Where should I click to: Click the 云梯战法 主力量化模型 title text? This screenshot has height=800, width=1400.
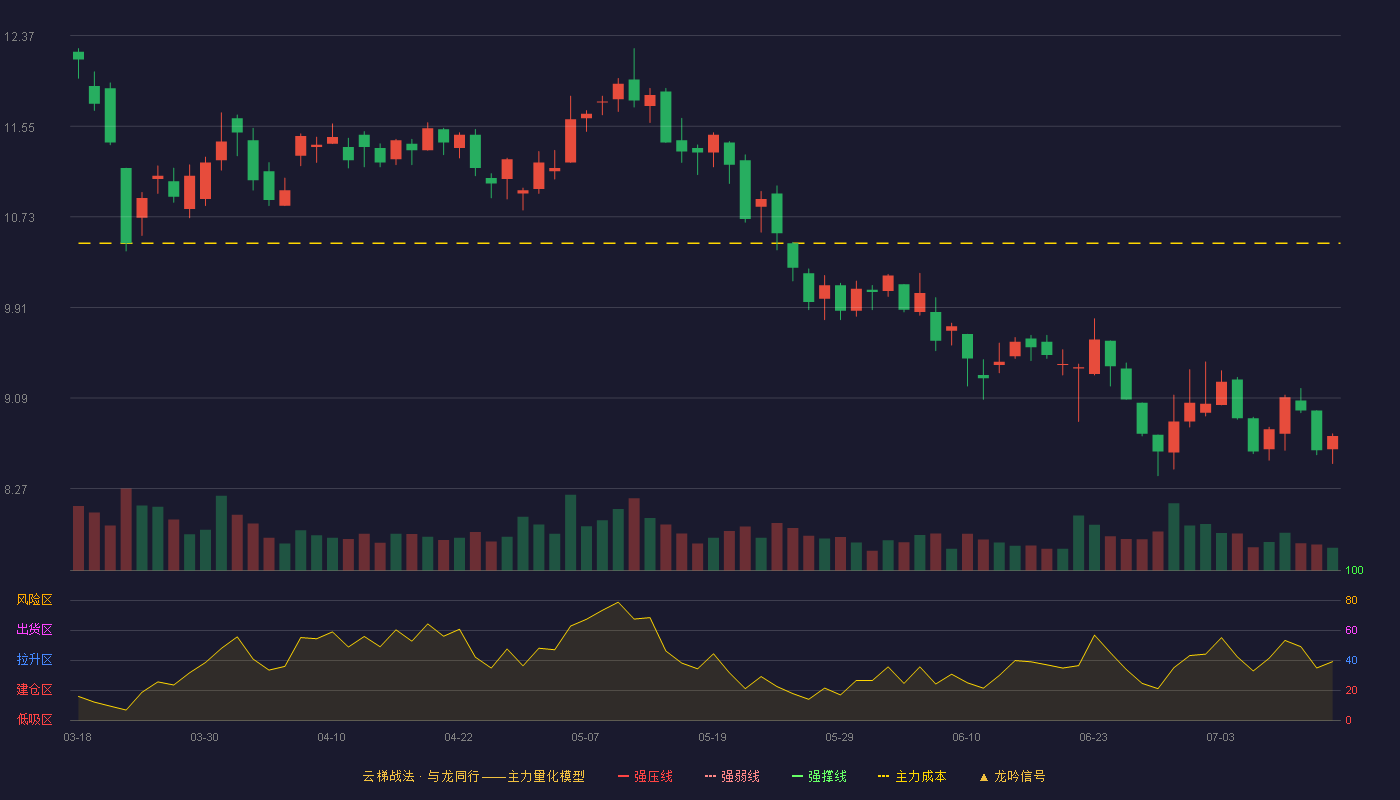coord(473,776)
